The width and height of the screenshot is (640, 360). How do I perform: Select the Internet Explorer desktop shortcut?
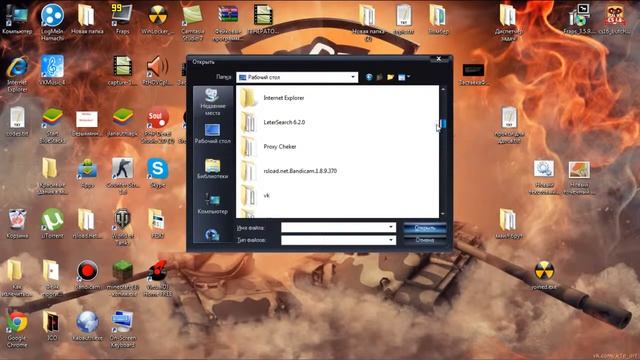click(17, 73)
